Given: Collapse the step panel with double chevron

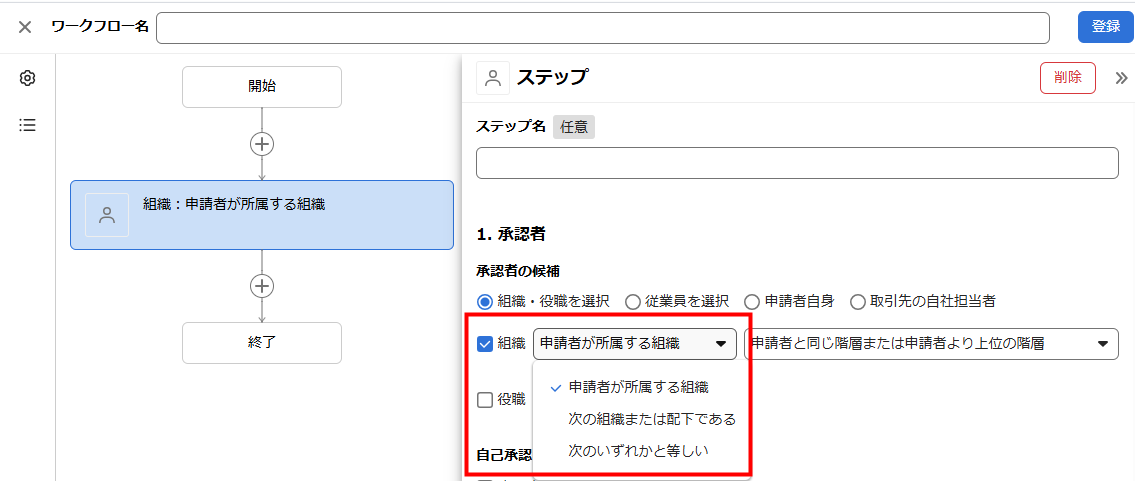Looking at the screenshot, I should [1121, 78].
